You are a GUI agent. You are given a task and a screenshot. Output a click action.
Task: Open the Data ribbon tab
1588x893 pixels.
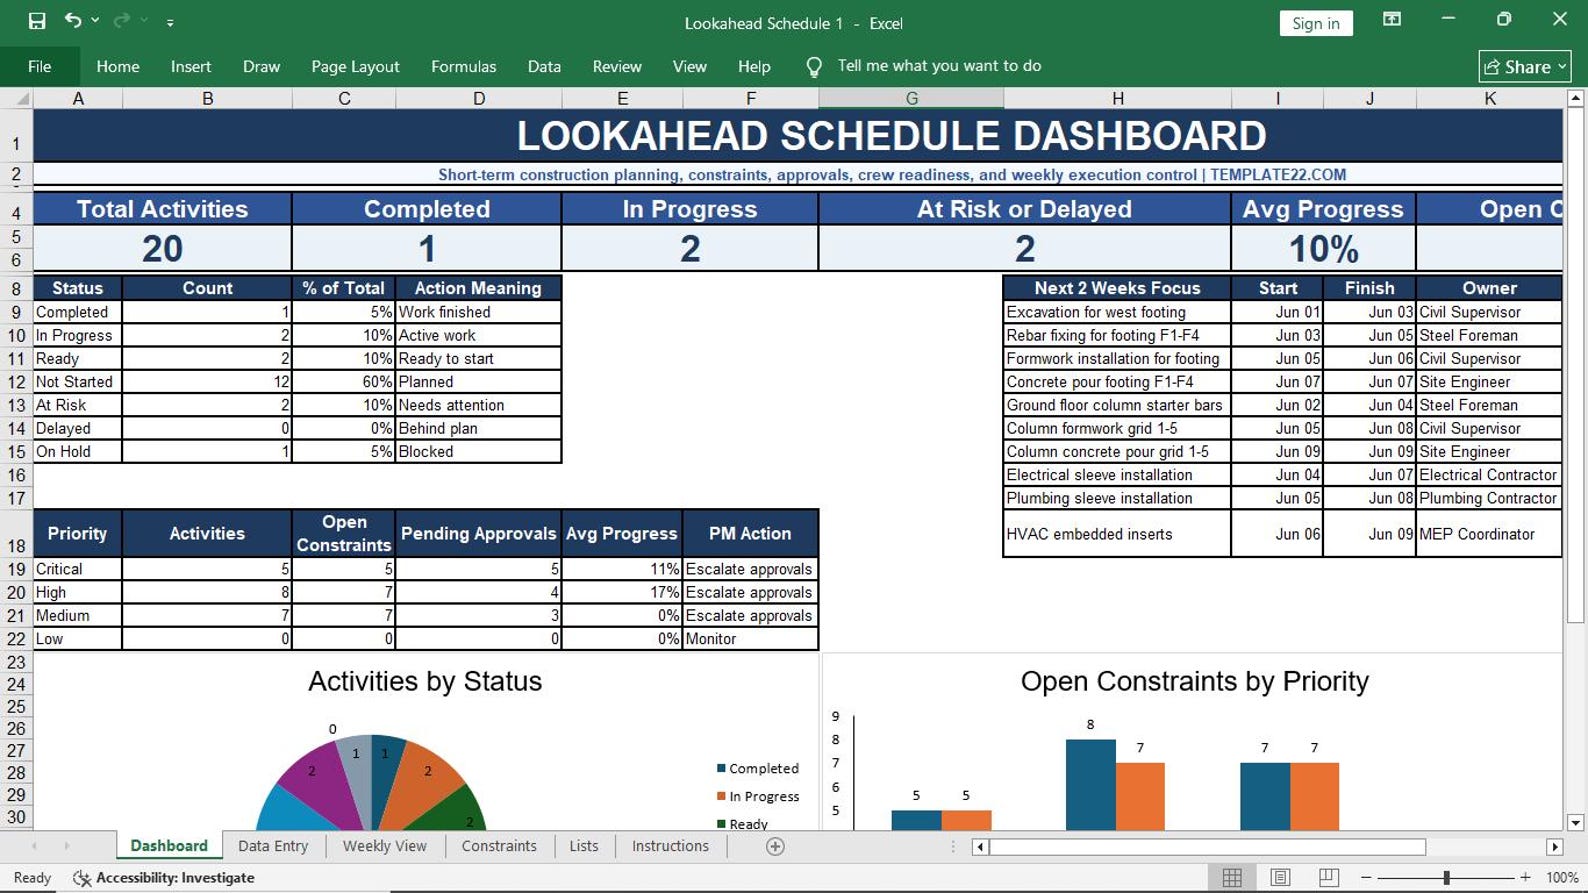click(544, 66)
